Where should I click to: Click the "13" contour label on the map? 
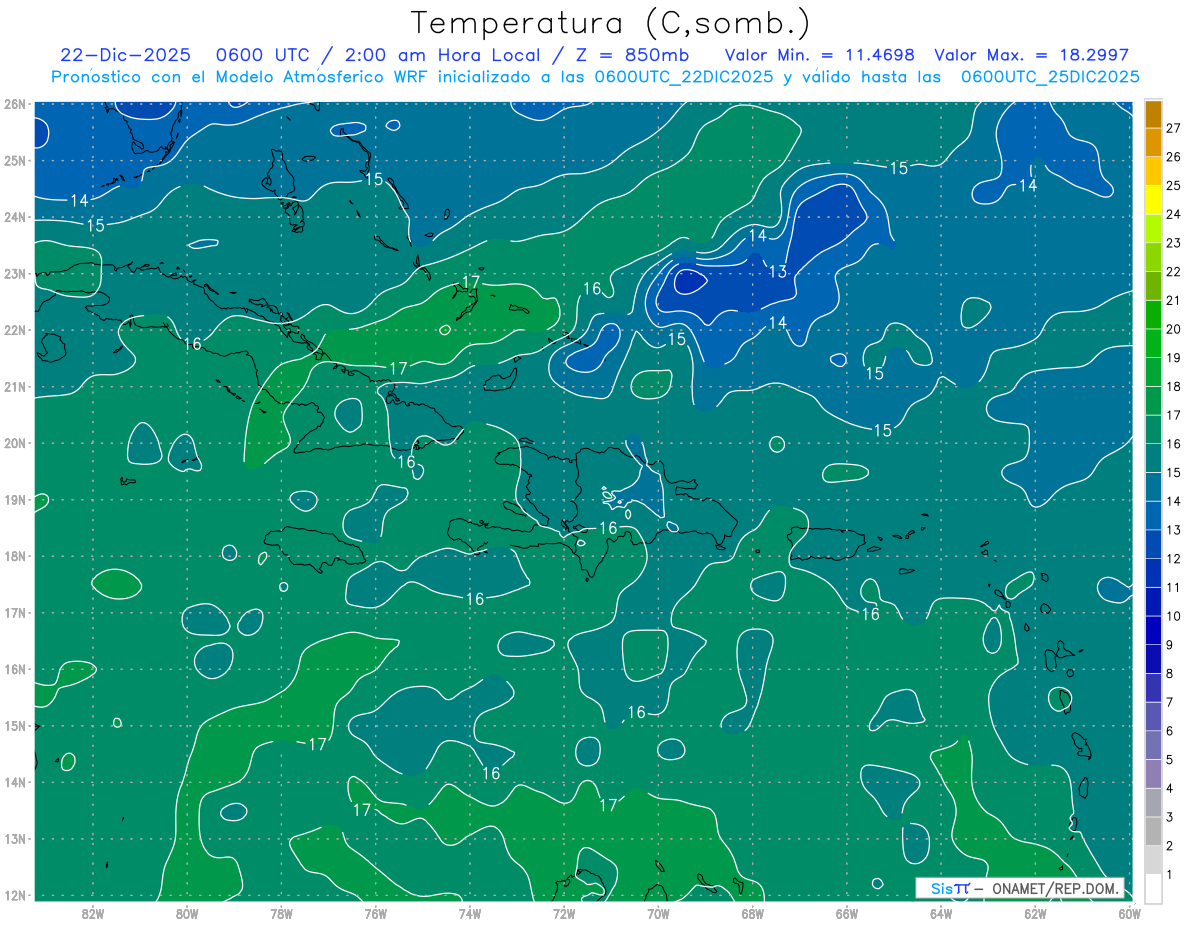click(777, 271)
